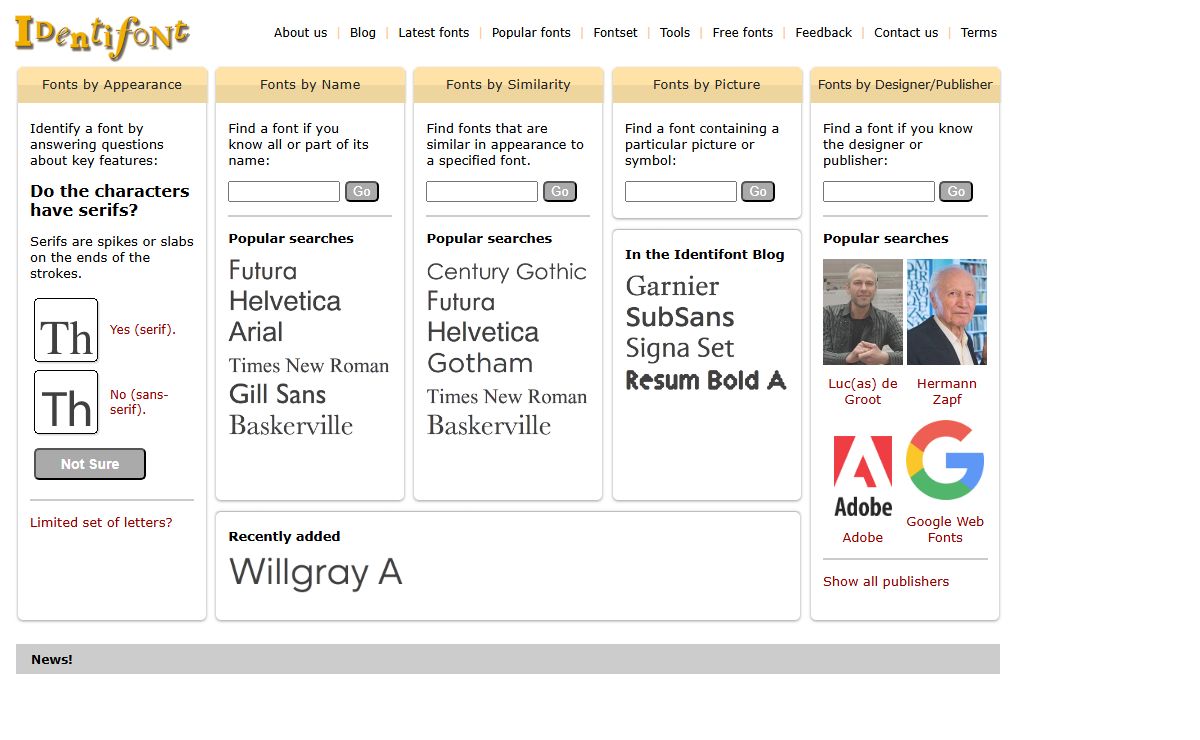Focus the Fonts by Similarity search field
The image size is (1200, 740).
click(x=482, y=191)
